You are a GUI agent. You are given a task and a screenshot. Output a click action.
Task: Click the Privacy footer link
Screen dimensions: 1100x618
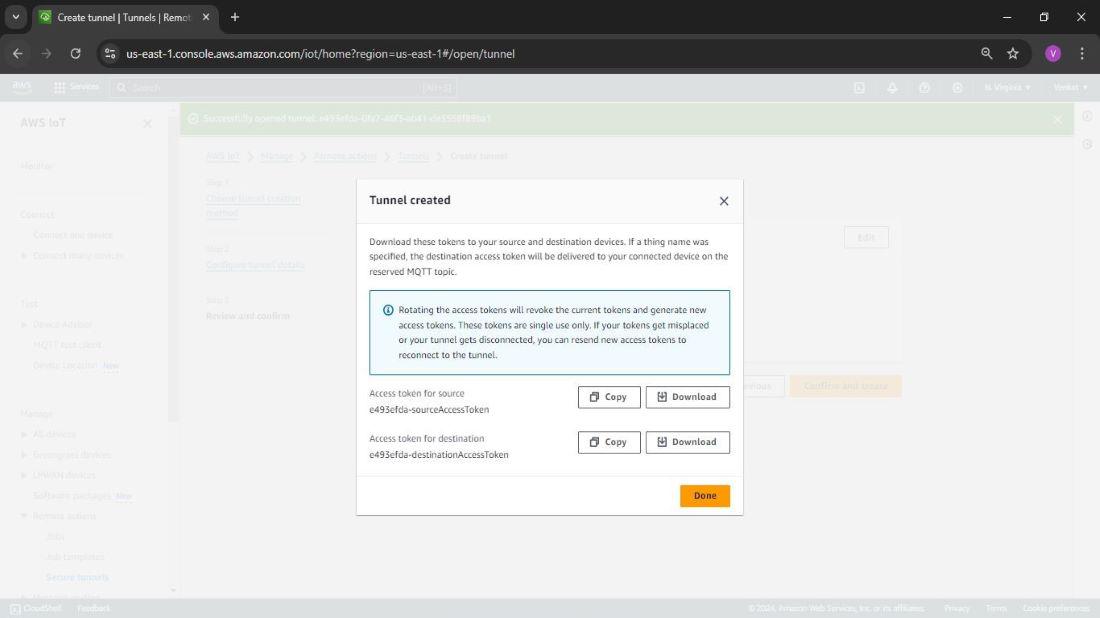(957, 608)
